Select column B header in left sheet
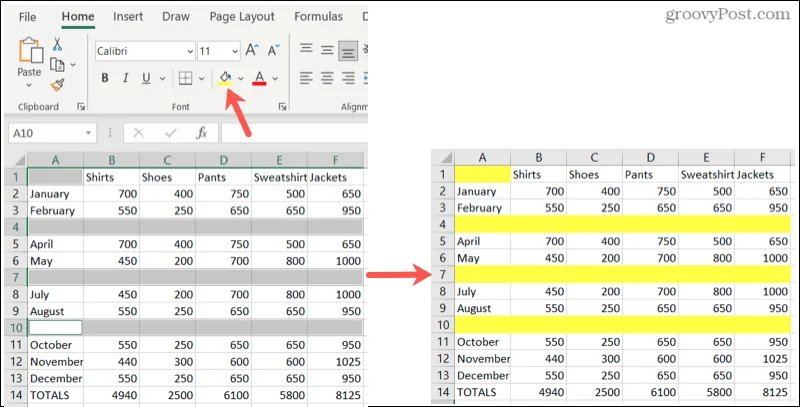 click(111, 161)
